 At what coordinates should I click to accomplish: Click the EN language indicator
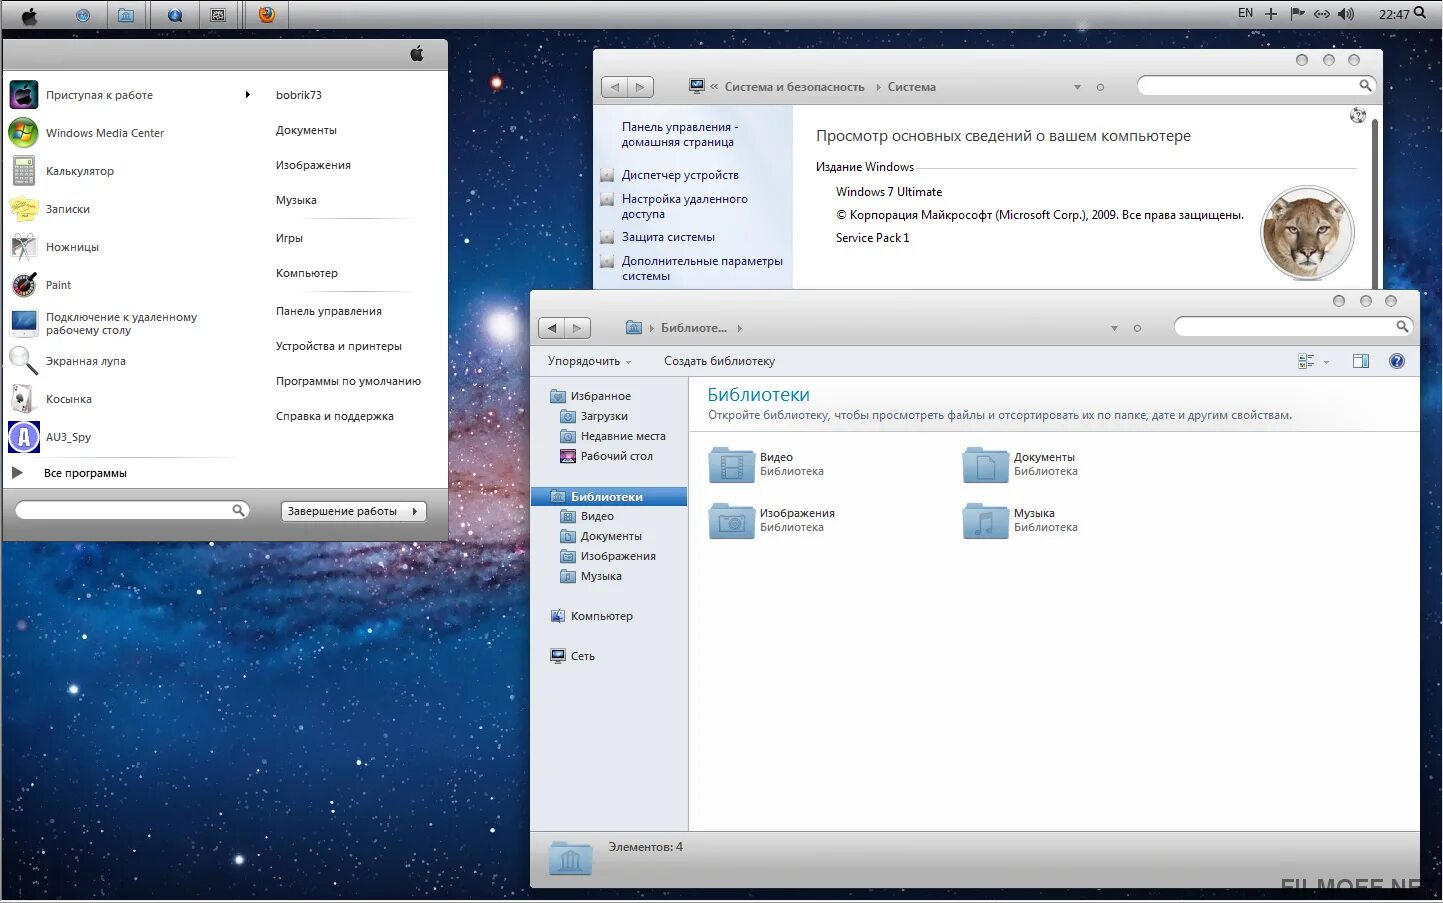click(1245, 13)
